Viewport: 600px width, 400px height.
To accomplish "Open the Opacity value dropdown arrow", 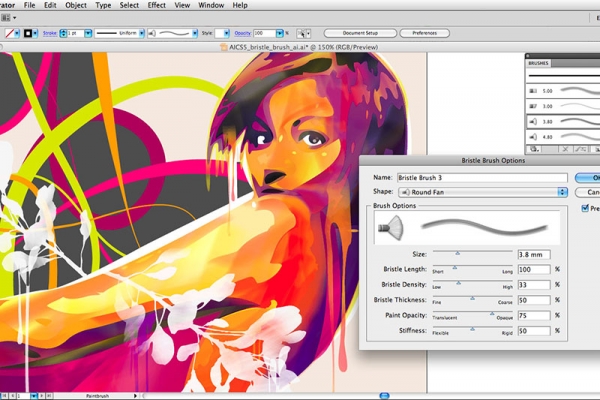I will click(x=280, y=34).
